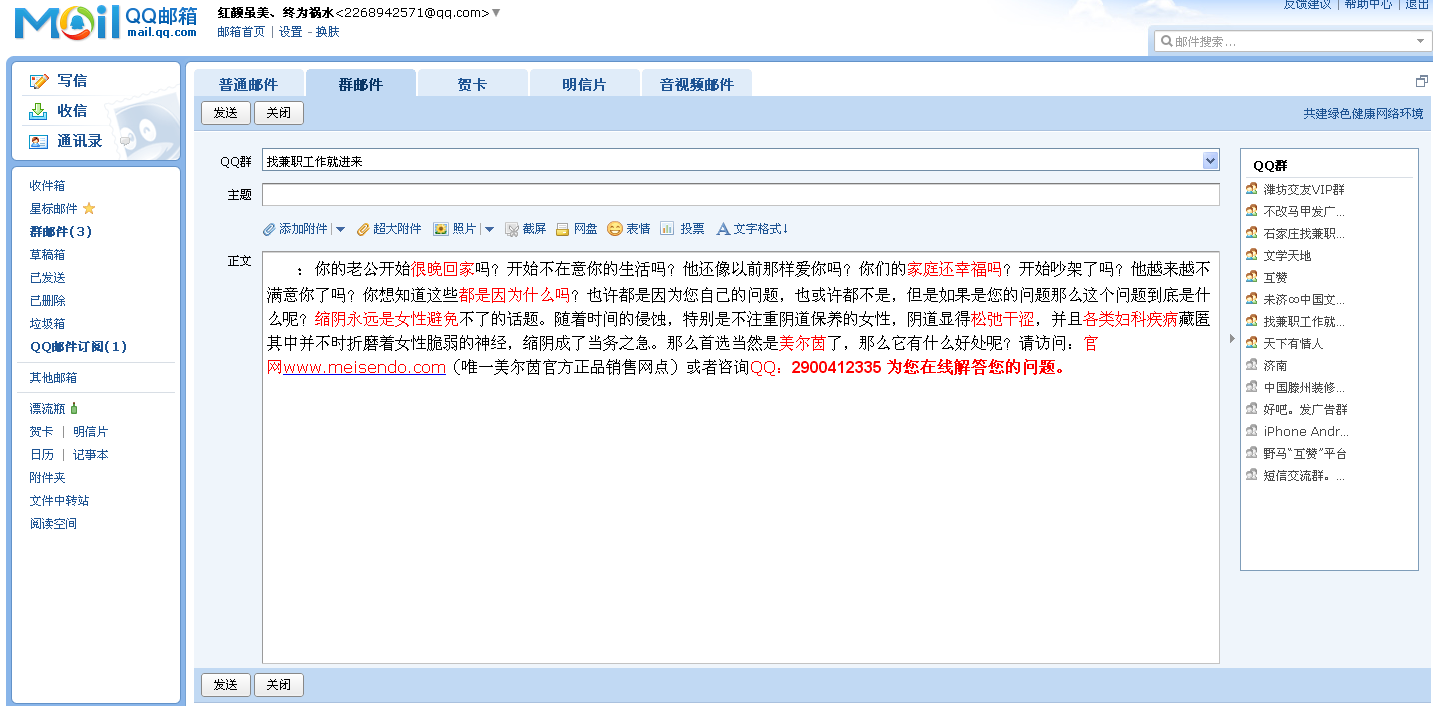The height and width of the screenshot is (706, 1433).
Task: Click the 添加附件 paperclip icon to attach file
Action: coord(268,228)
